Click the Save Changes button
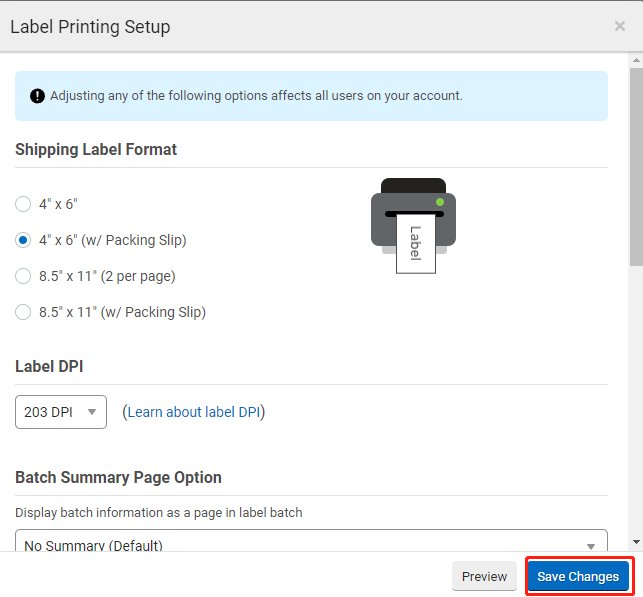 click(x=578, y=576)
